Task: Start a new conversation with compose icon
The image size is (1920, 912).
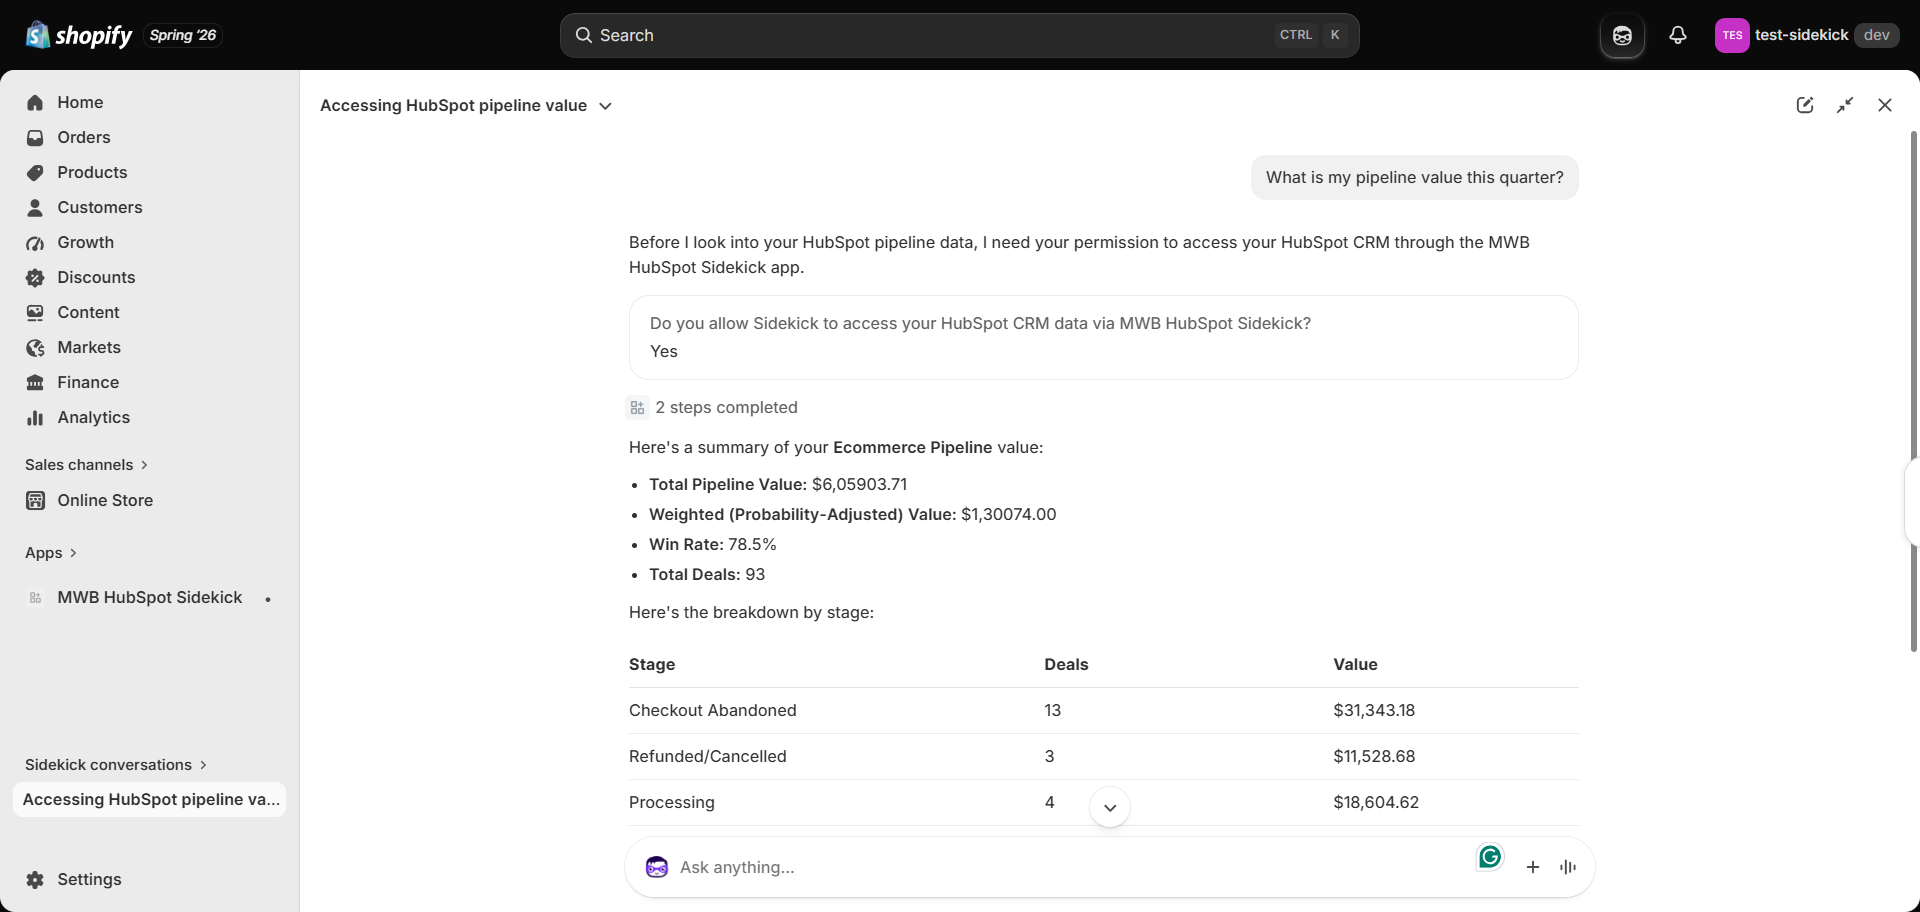Action: (1805, 105)
